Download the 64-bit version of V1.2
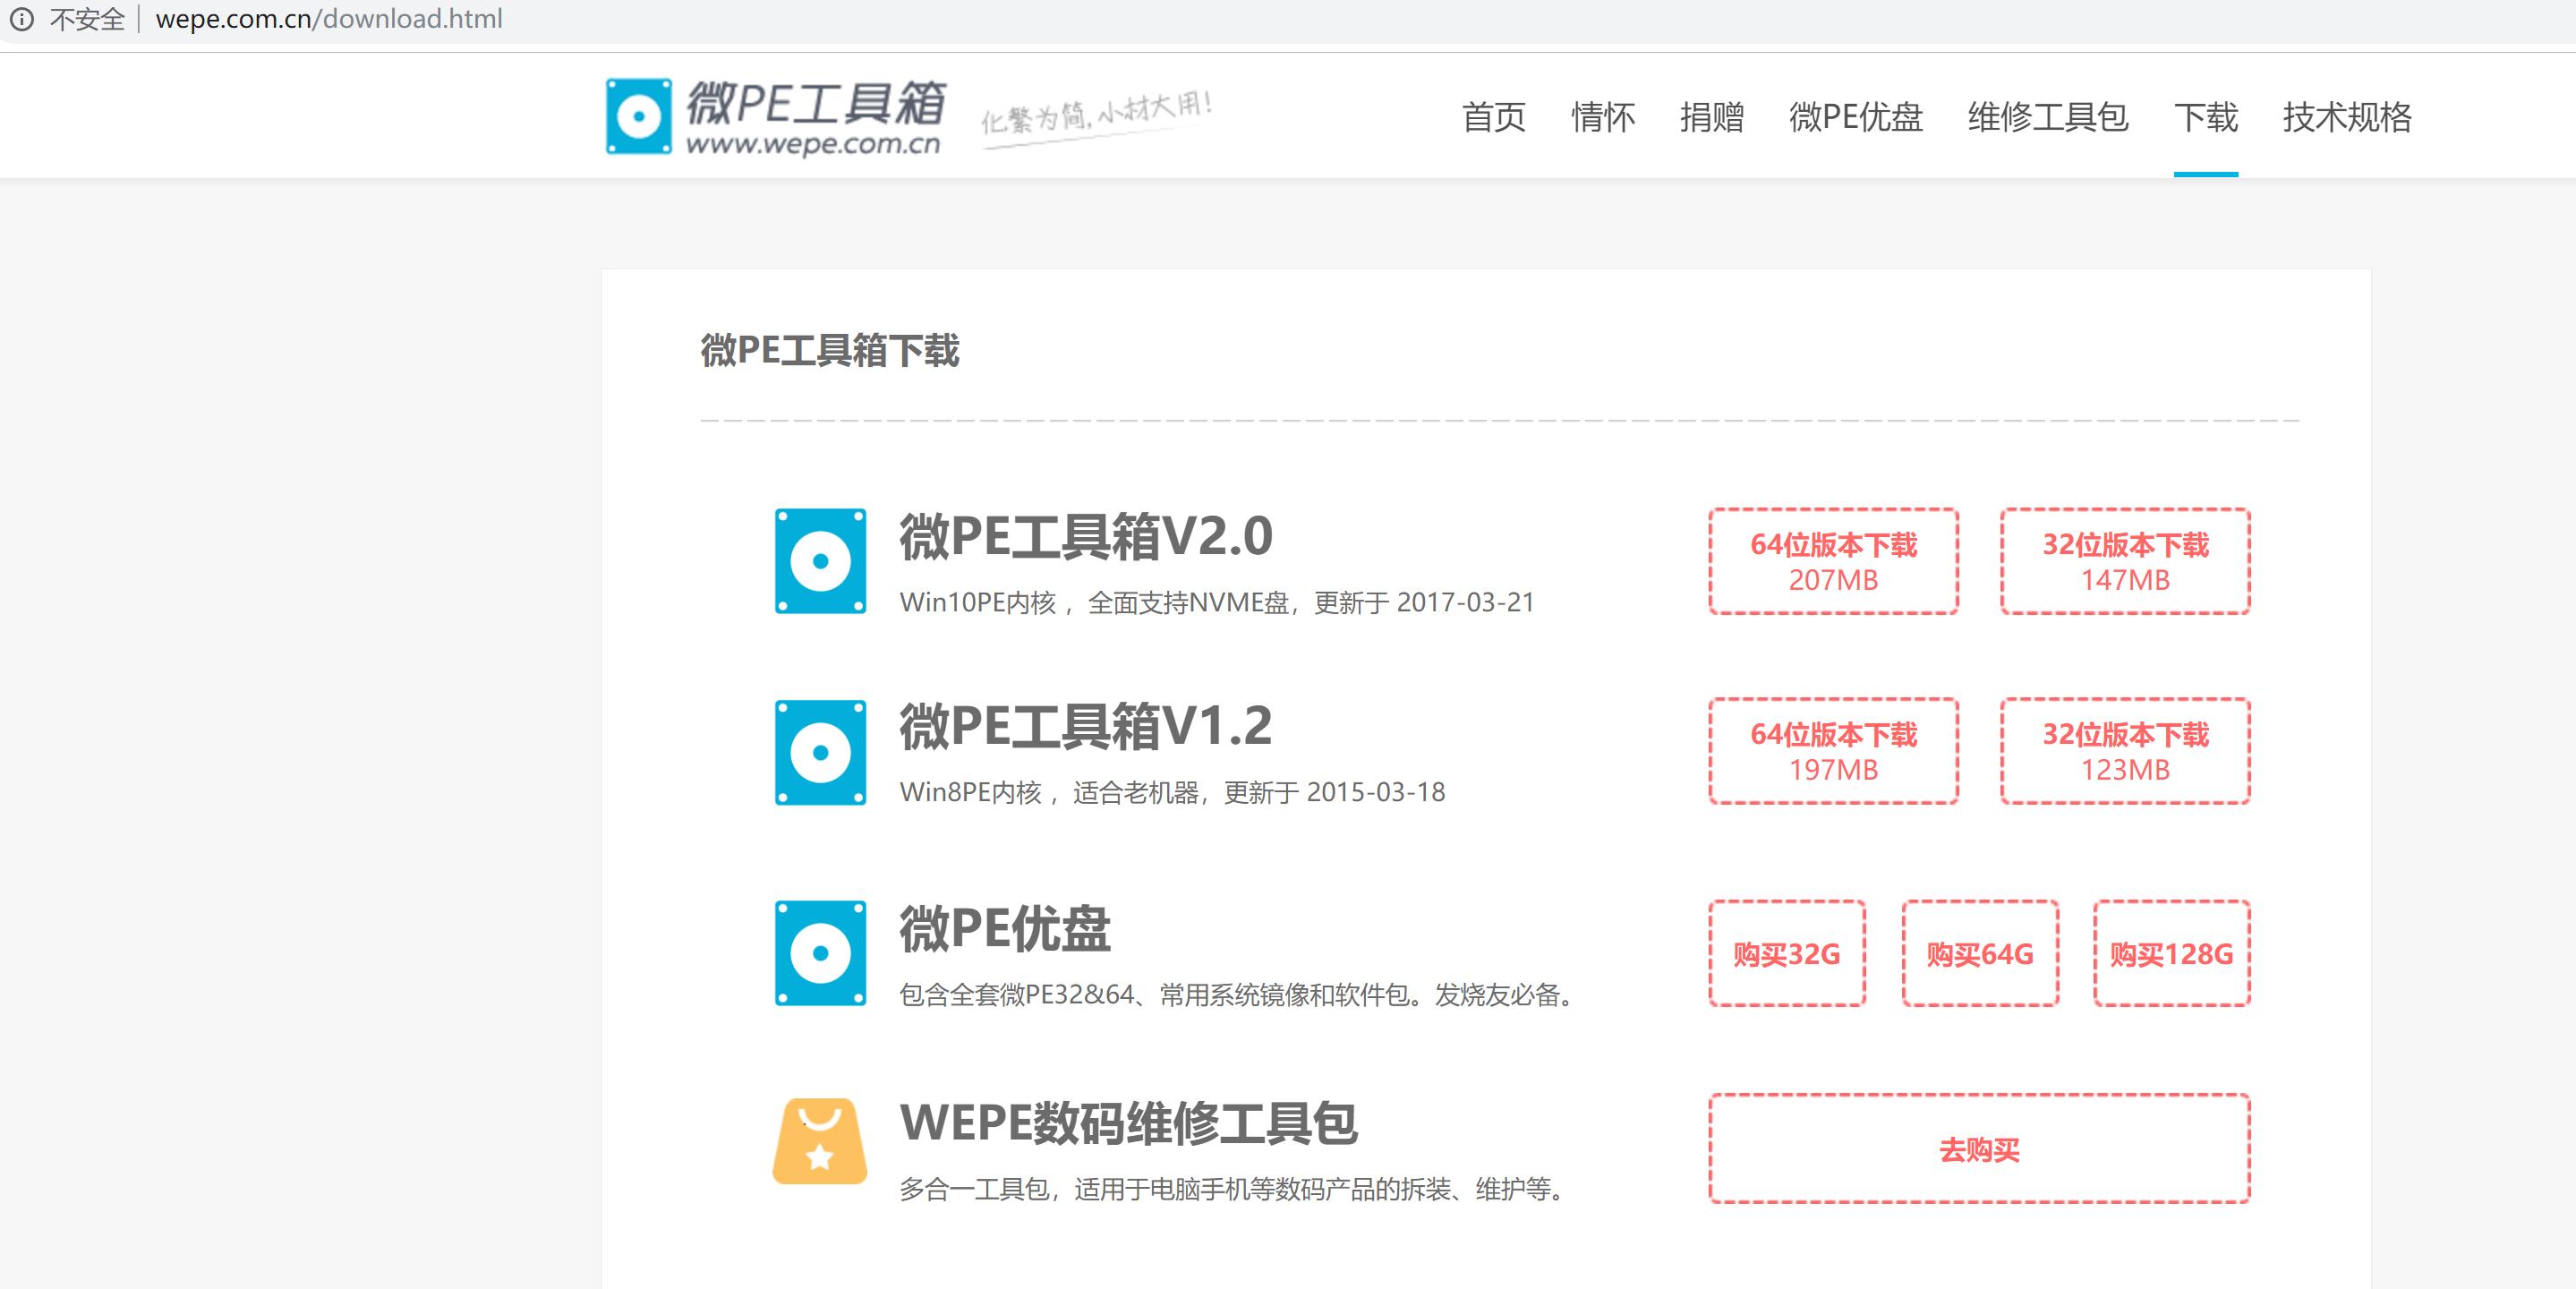 point(1833,753)
